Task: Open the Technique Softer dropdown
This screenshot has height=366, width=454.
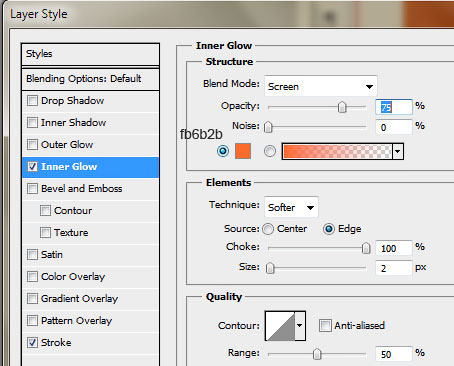Action: point(291,207)
